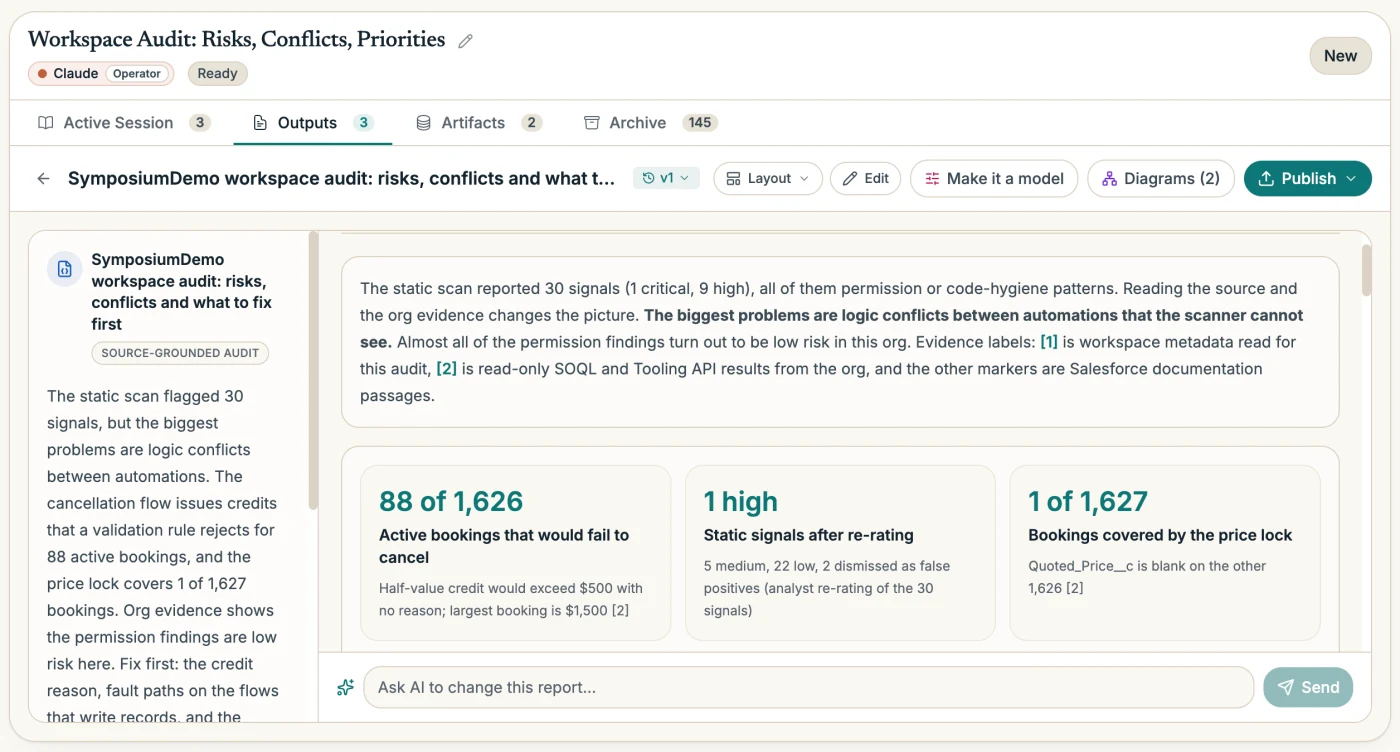
Task: Click the workspace title 'Workspace Audit: Risks, Conflicts, Priorities'
Action: pyautogui.click(x=237, y=40)
